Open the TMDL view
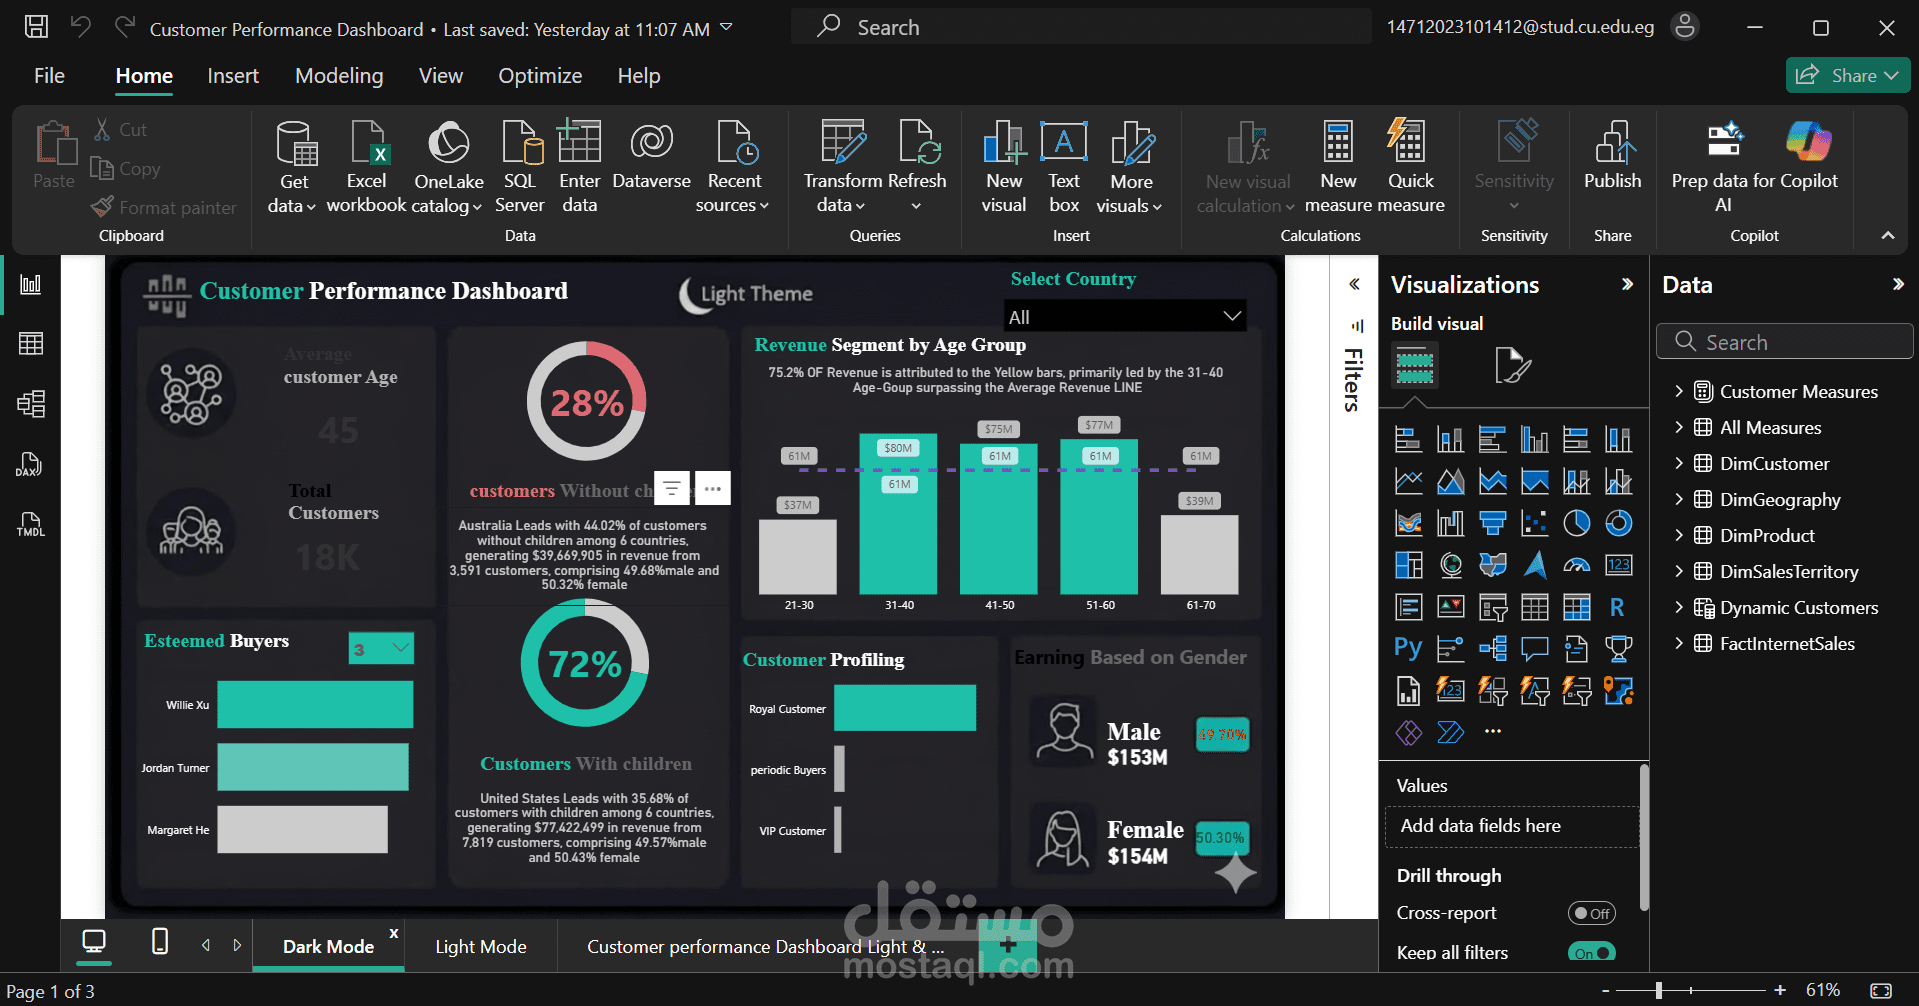Viewport: 1919px width, 1006px height. coord(31,524)
